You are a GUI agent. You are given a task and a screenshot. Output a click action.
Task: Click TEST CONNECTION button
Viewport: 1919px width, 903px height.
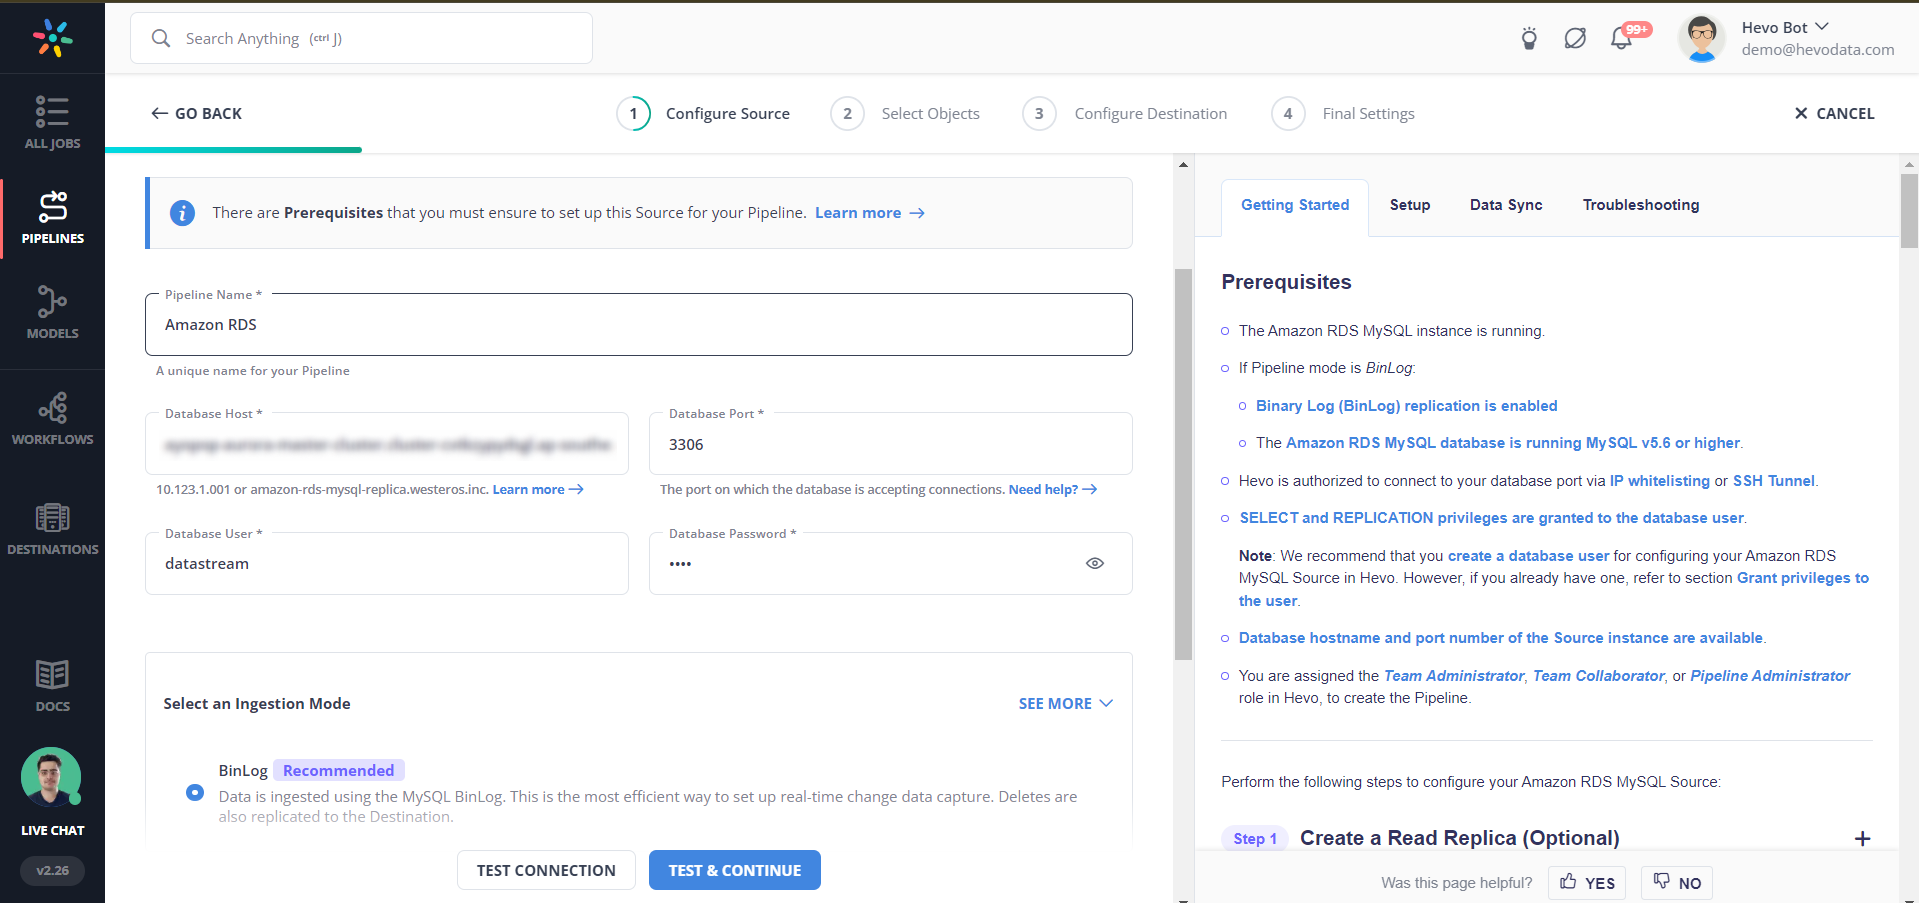coord(546,870)
